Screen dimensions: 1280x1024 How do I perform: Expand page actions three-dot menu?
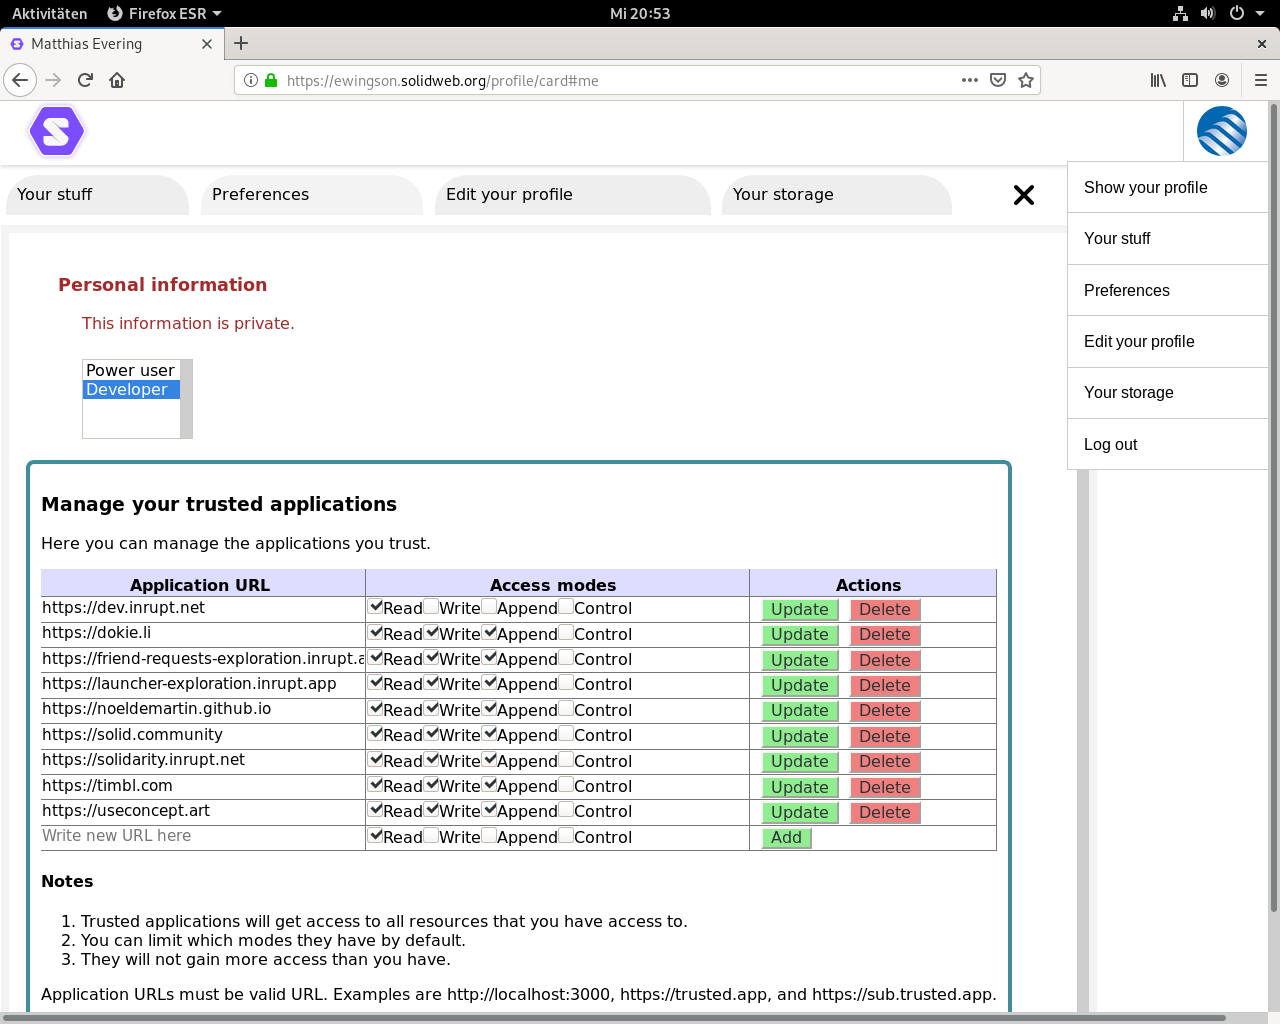[969, 80]
